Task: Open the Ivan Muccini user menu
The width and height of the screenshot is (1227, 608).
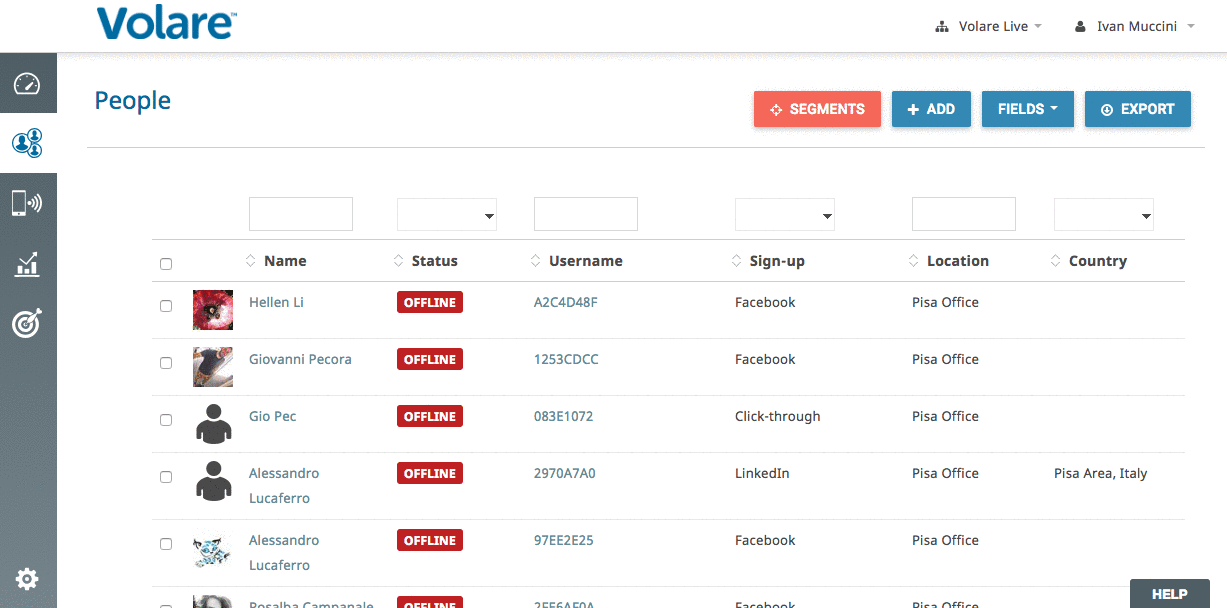Action: point(1135,27)
